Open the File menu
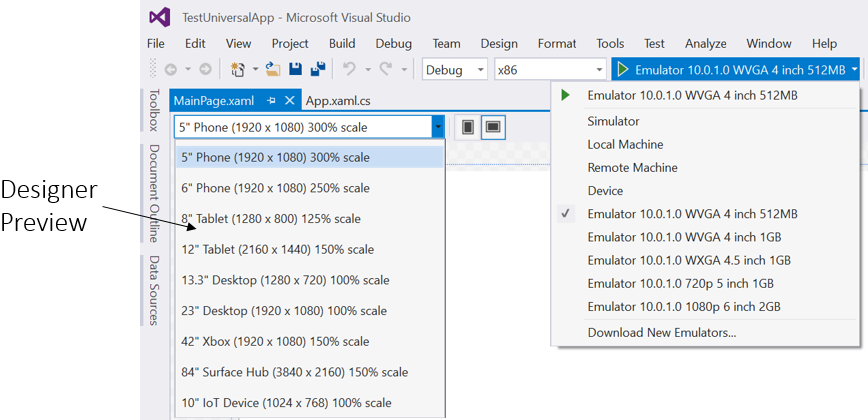The height and width of the screenshot is (420, 868). click(156, 44)
